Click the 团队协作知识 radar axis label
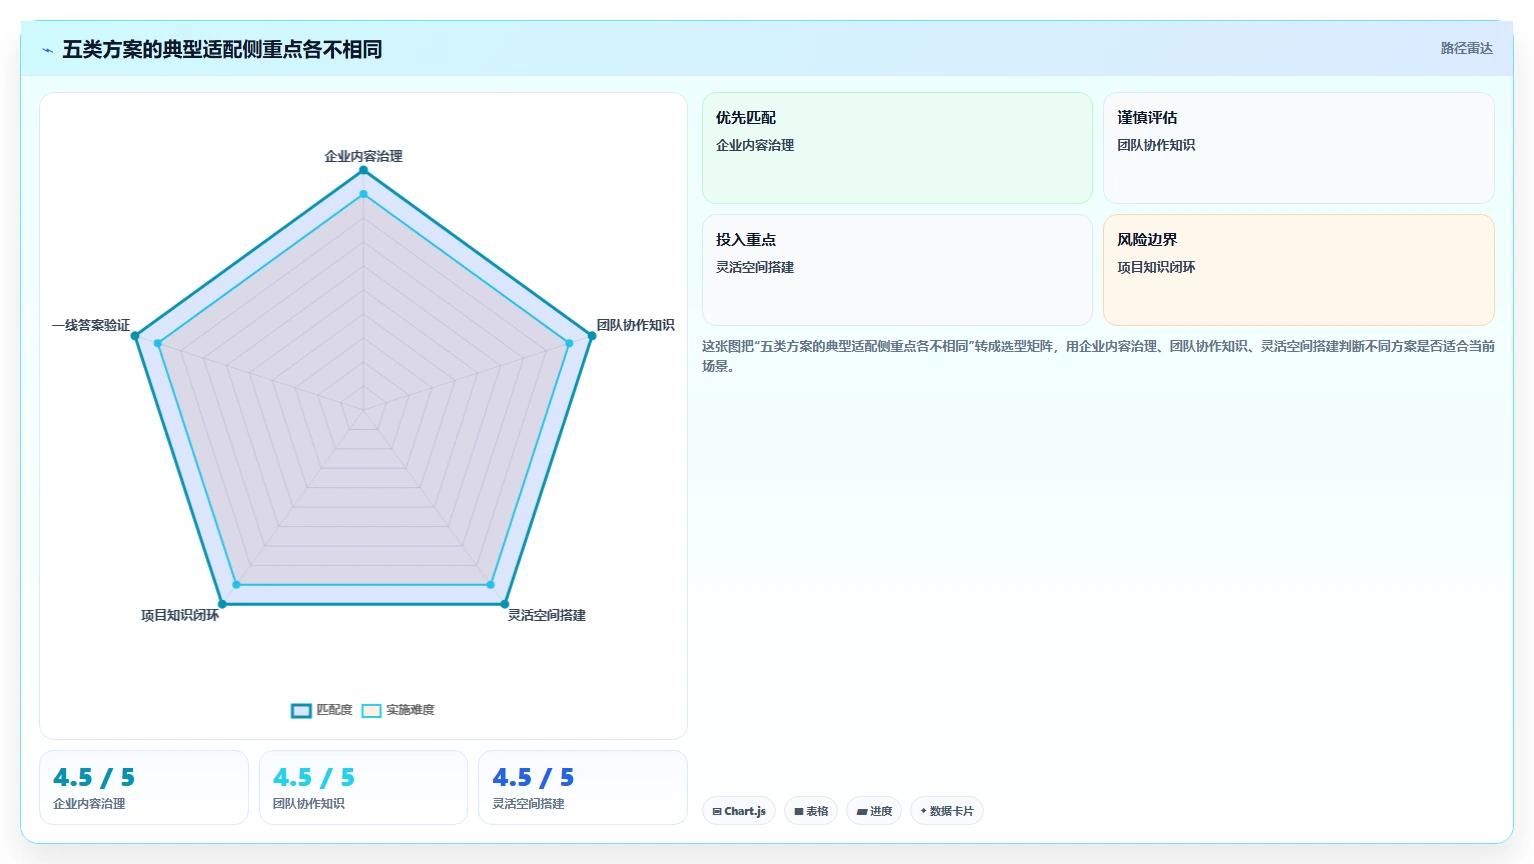1534x864 pixels. tap(635, 325)
